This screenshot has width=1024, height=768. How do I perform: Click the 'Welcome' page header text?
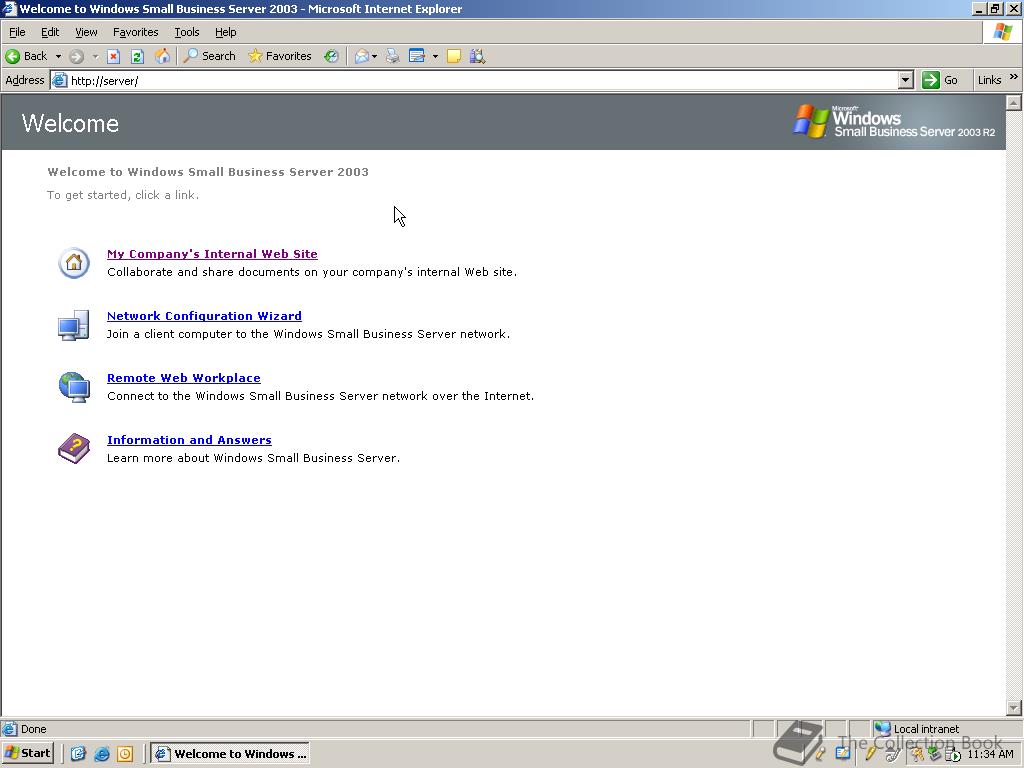tap(70, 123)
